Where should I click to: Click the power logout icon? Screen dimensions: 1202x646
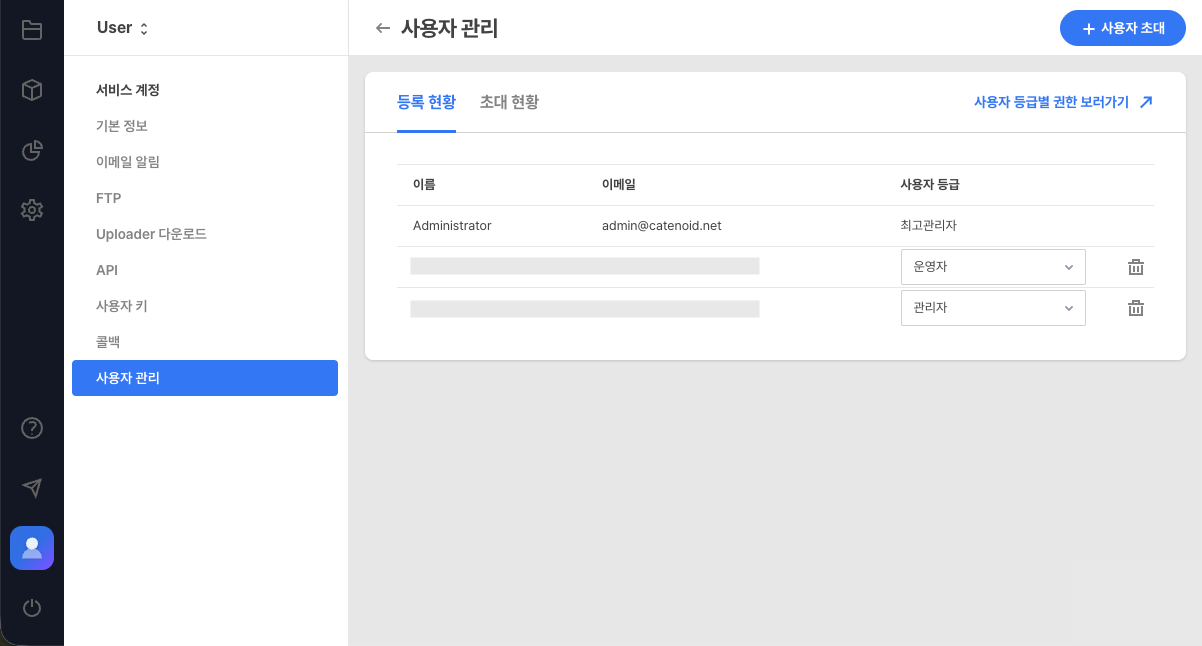32,608
